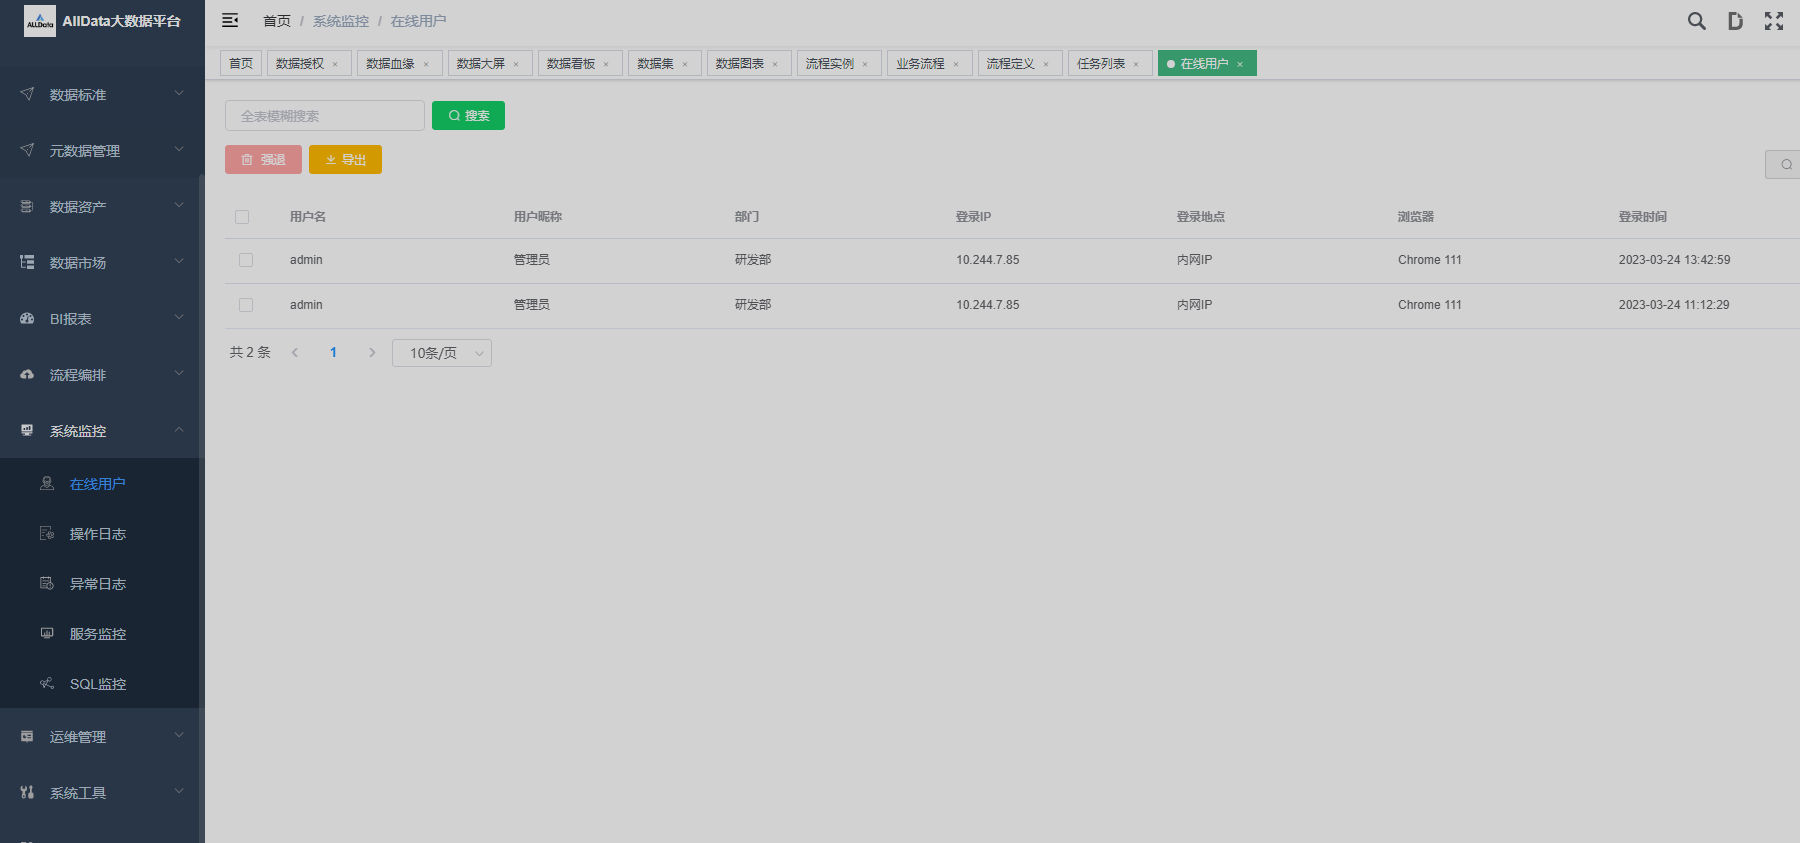Switch to the 流程实例 tab
This screenshot has height=843, width=1800.
[829, 64]
